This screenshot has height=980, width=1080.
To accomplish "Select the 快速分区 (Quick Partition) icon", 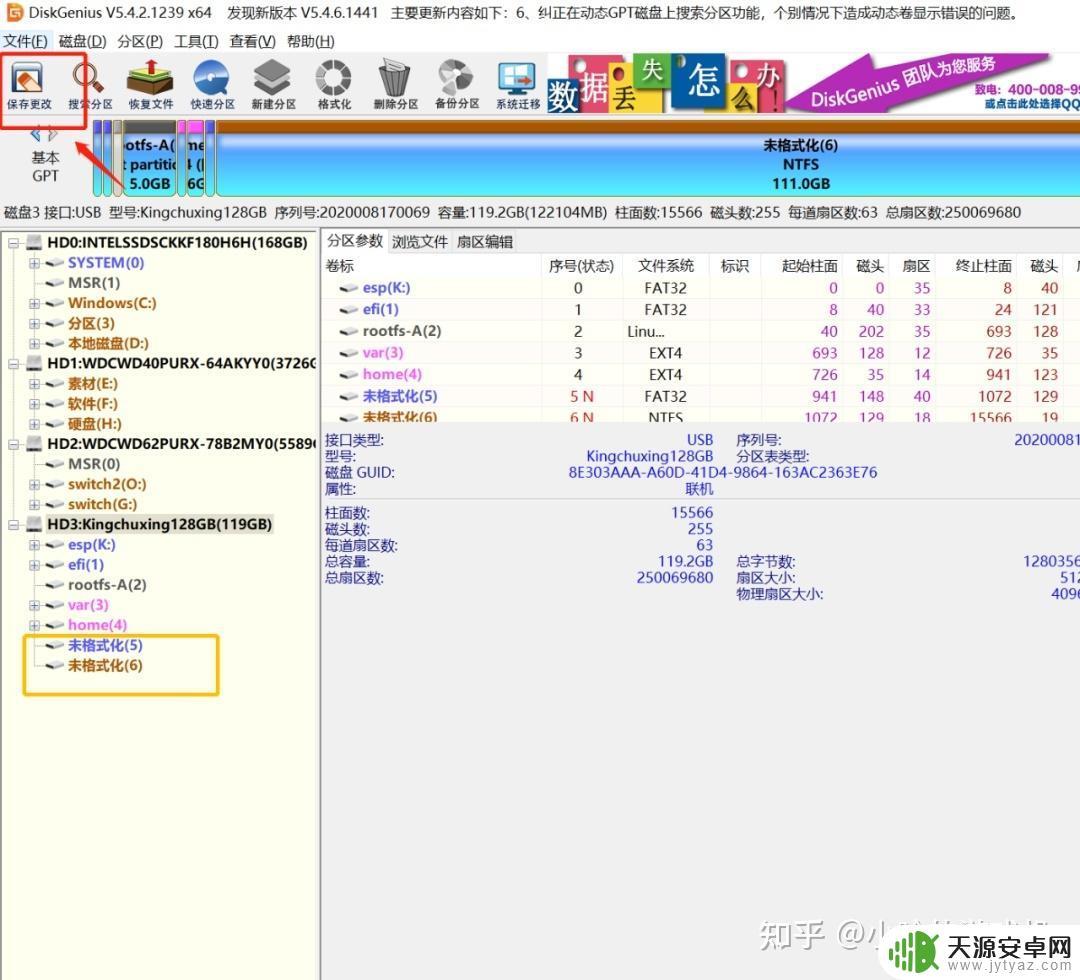I will click(212, 85).
